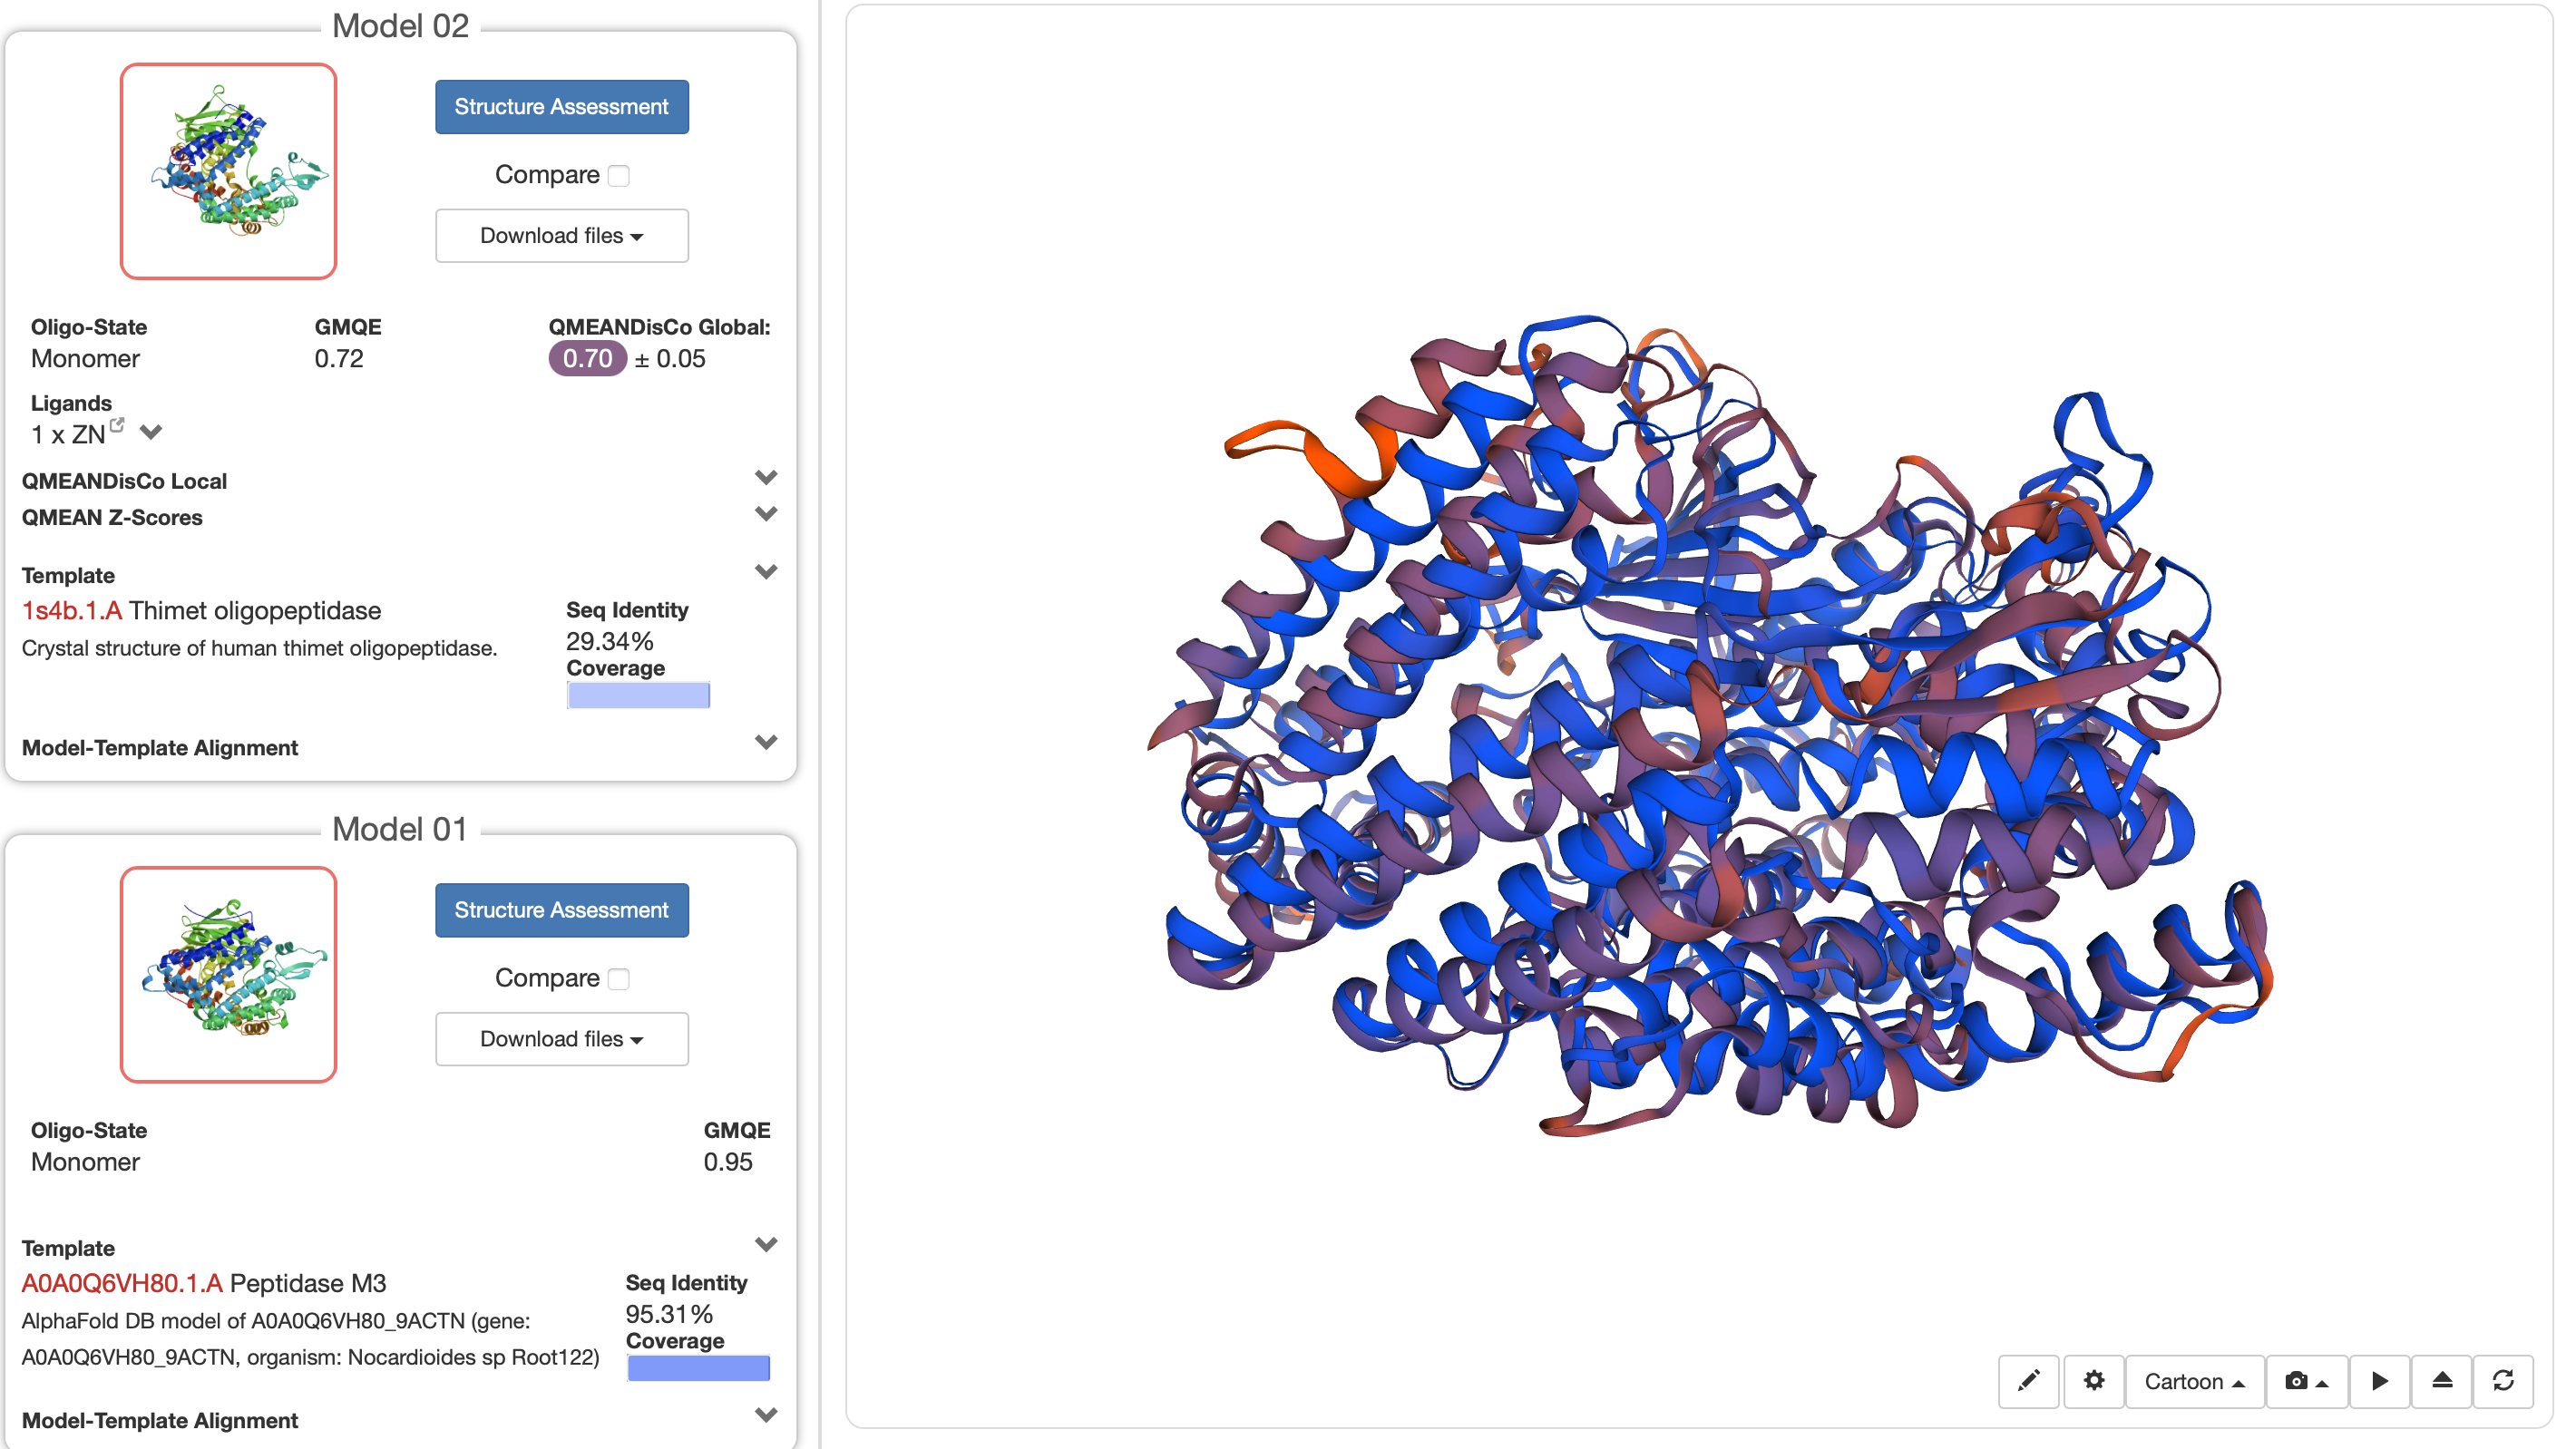
Task: Click the pencil edit icon in viewer toolbar
Action: coord(2028,1381)
